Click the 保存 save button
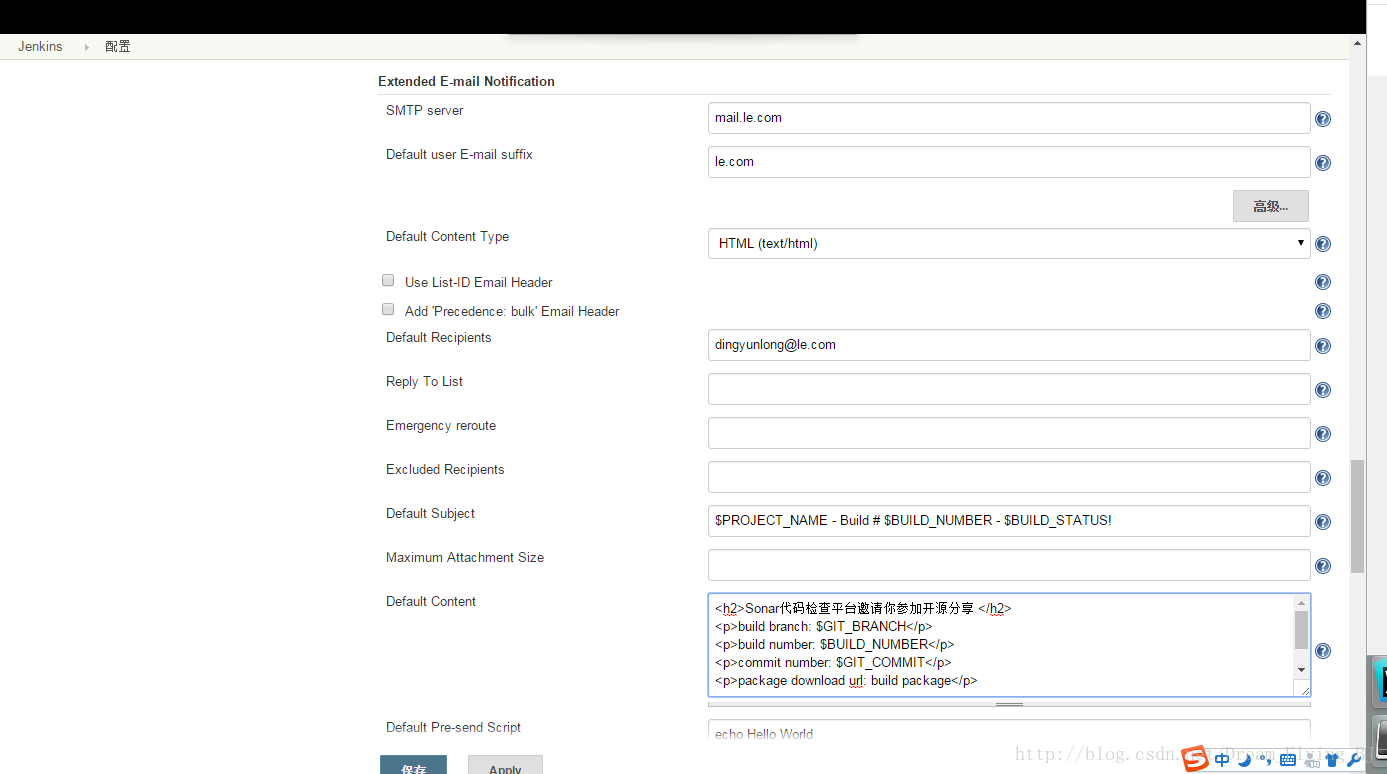 point(413,766)
